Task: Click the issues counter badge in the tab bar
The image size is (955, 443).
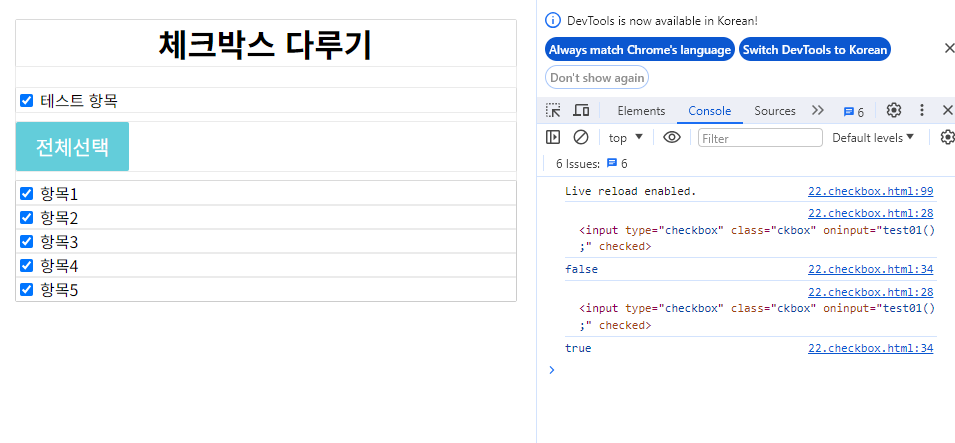Action: click(x=854, y=112)
